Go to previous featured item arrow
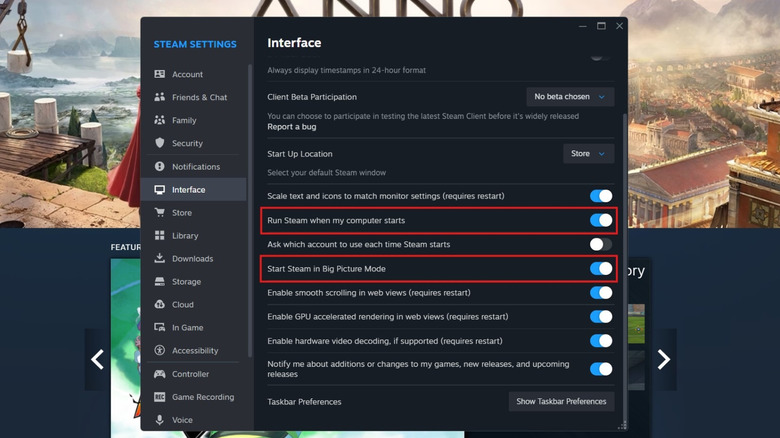This screenshot has height=438, width=780. pyautogui.click(x=98, y=359)
